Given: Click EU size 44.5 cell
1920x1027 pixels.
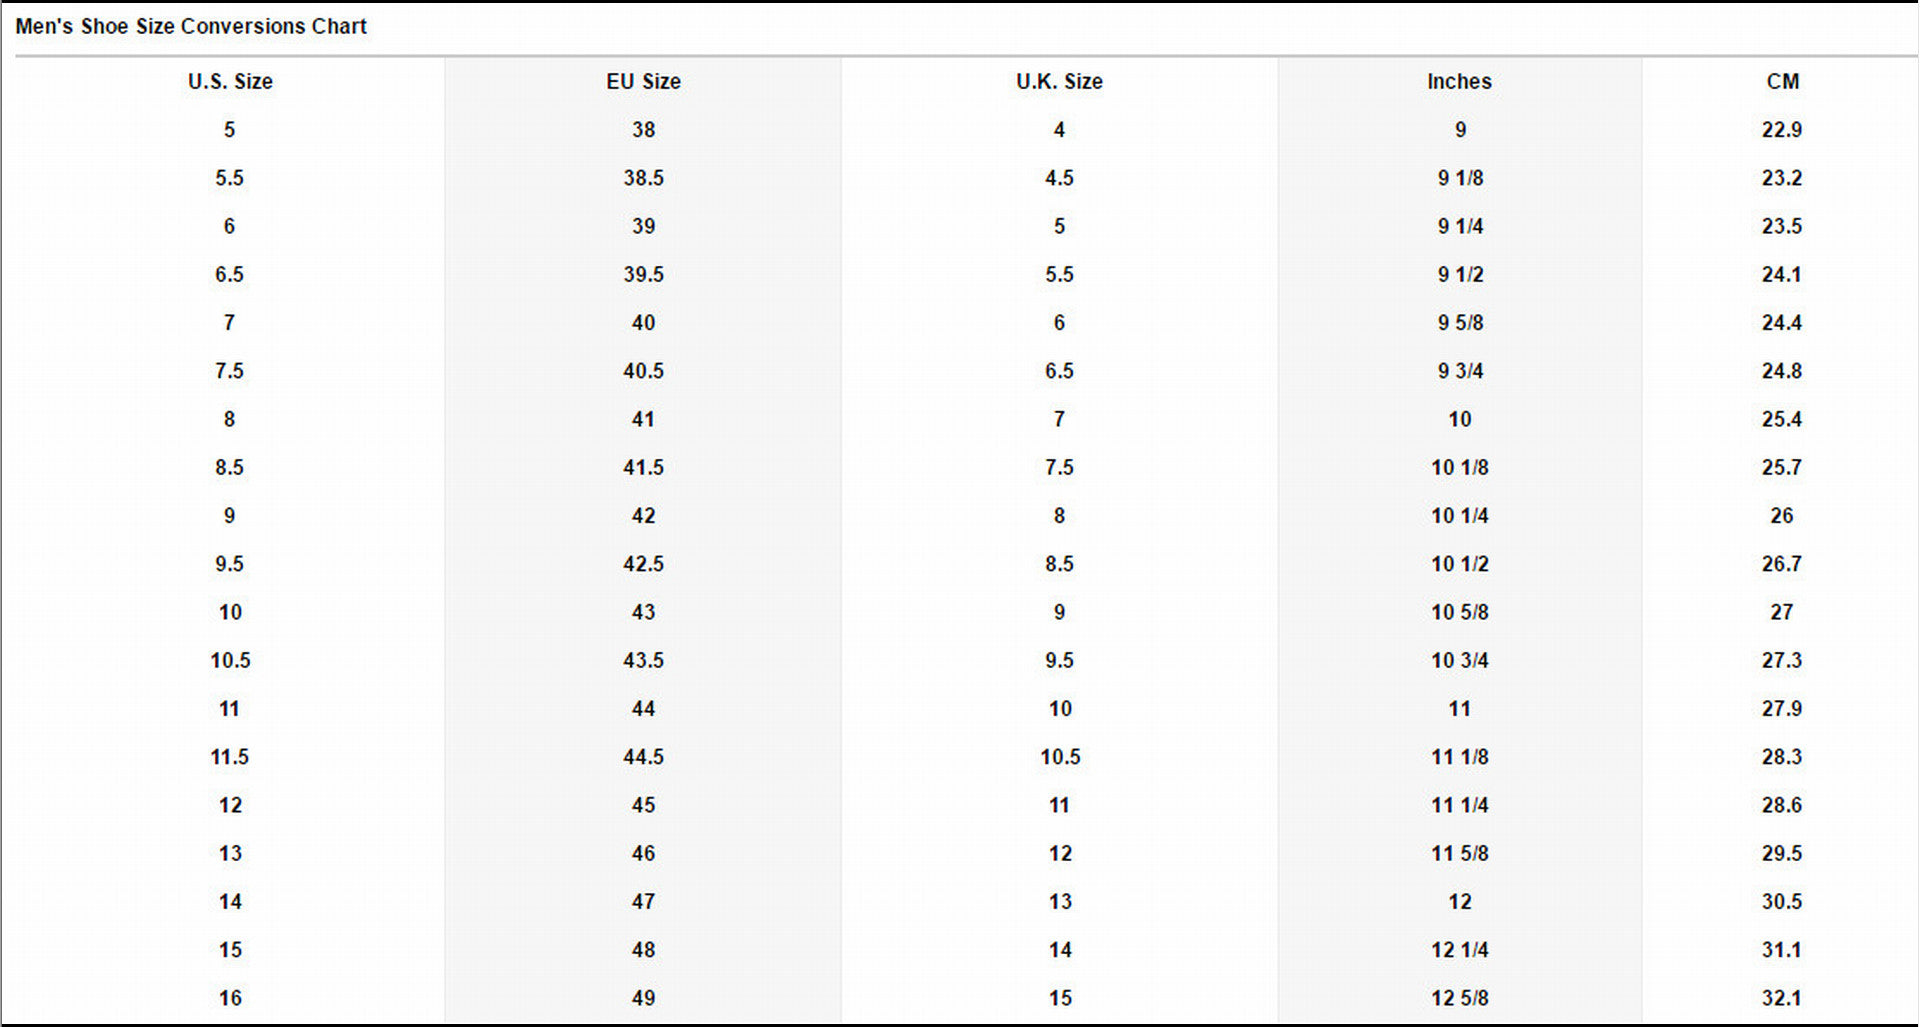Looking at the screenshot, I should (643, 757).
